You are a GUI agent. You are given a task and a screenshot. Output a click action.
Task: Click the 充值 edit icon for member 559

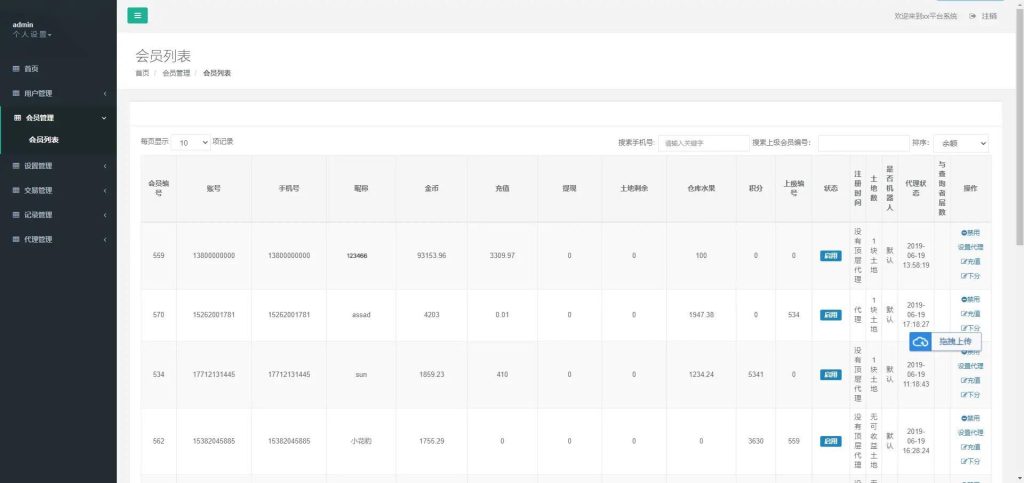[964, 261]
